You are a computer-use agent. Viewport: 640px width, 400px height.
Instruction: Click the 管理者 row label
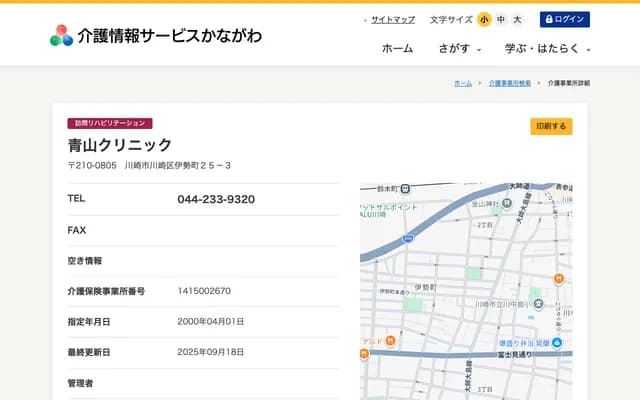coord(80,383)
